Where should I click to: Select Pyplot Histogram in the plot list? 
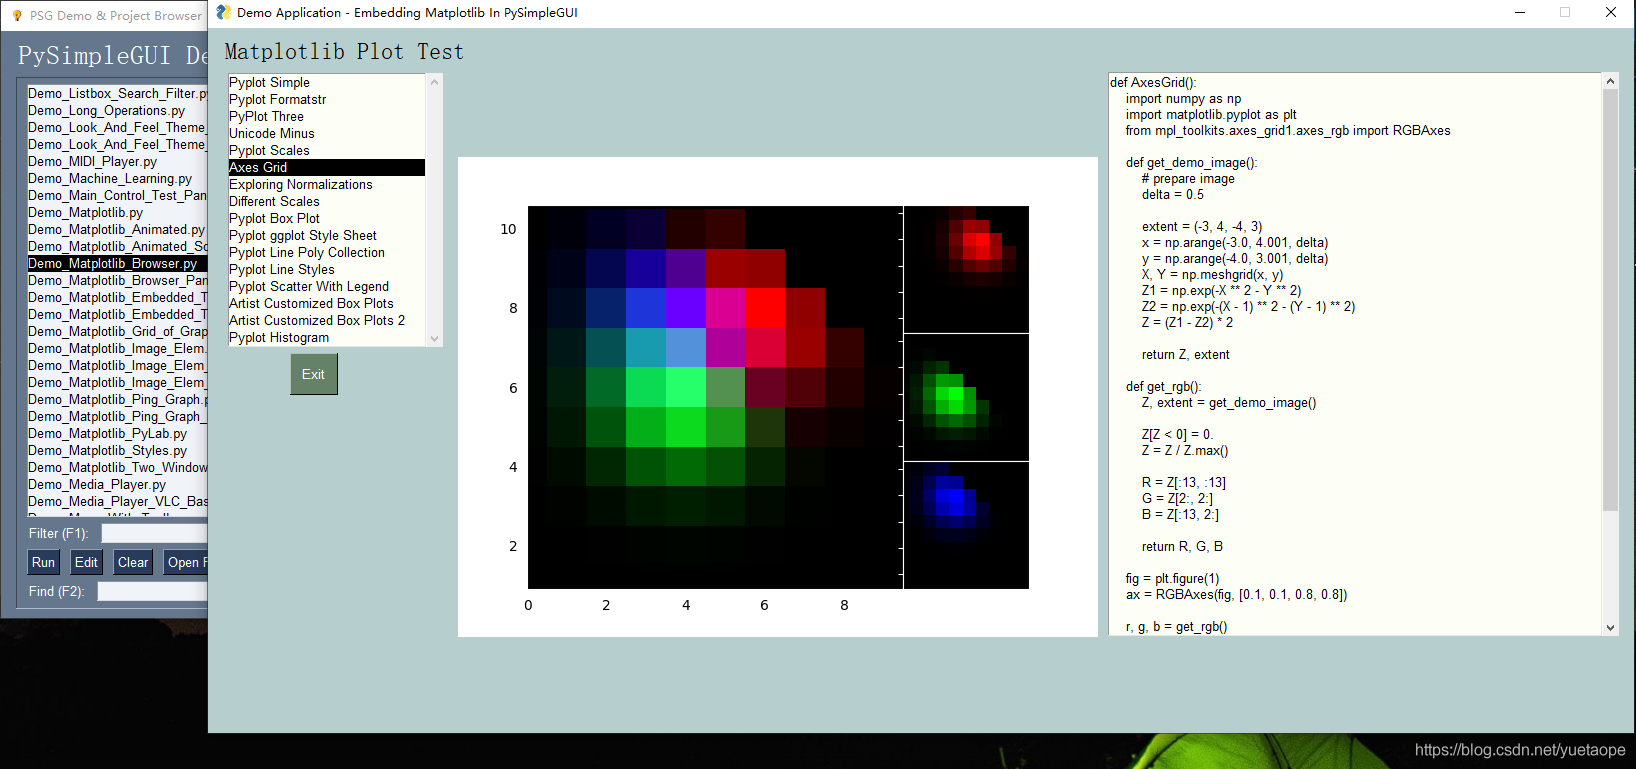(326, 337)
